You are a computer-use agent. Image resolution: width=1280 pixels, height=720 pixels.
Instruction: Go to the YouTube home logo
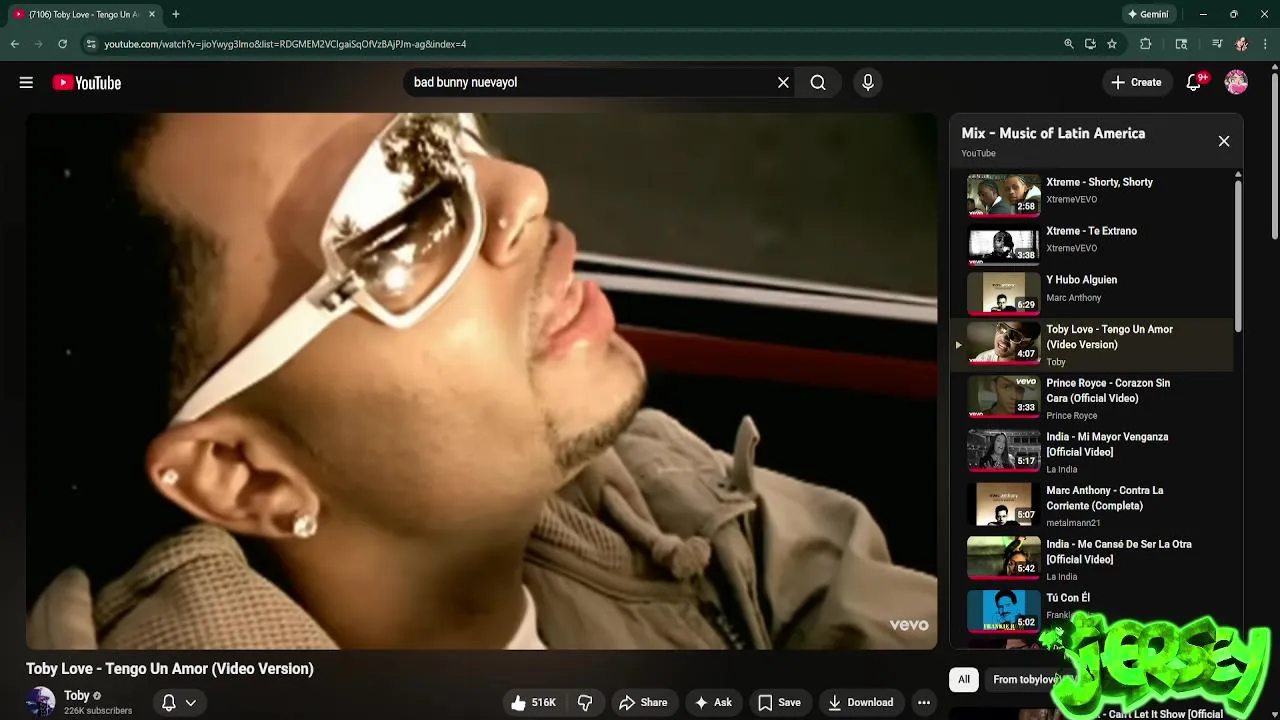pyautogui.click(x=87, y=83)
